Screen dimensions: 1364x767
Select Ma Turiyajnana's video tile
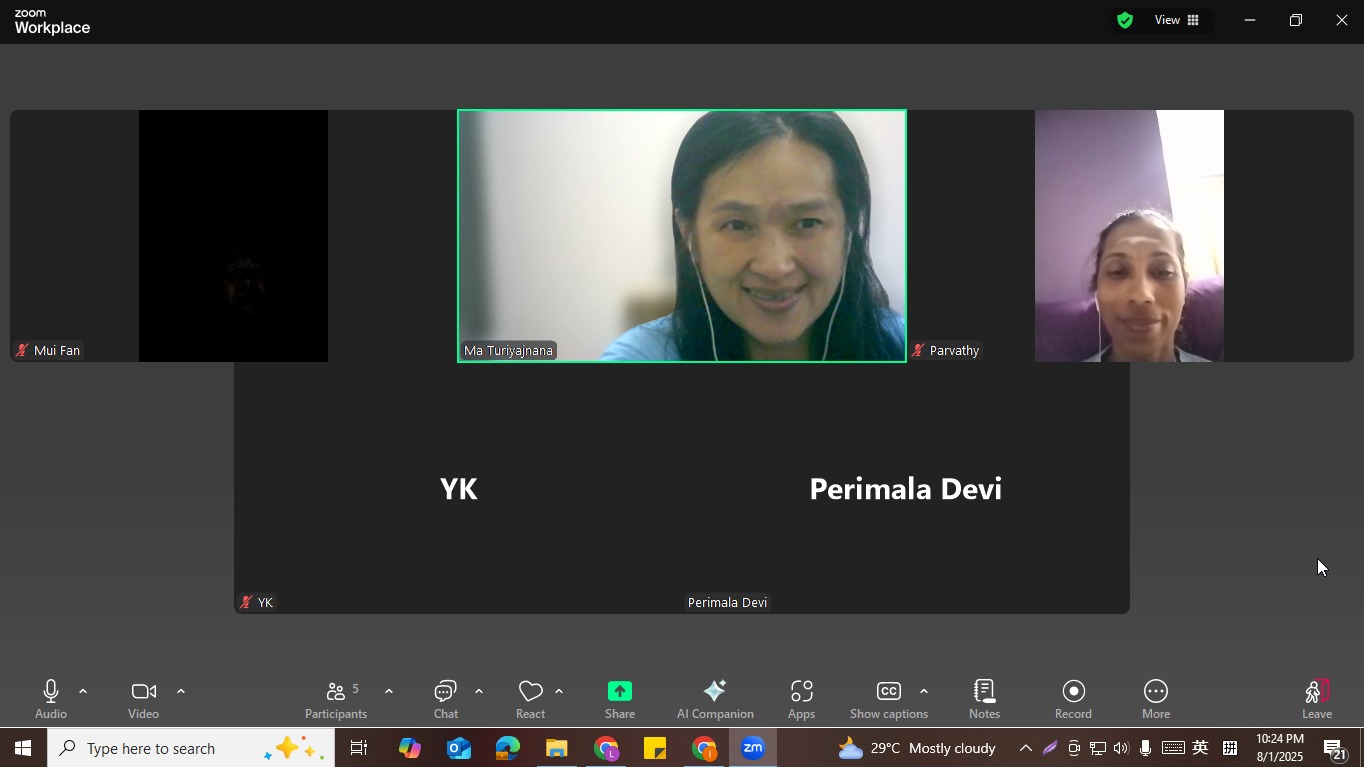point(682,235)
